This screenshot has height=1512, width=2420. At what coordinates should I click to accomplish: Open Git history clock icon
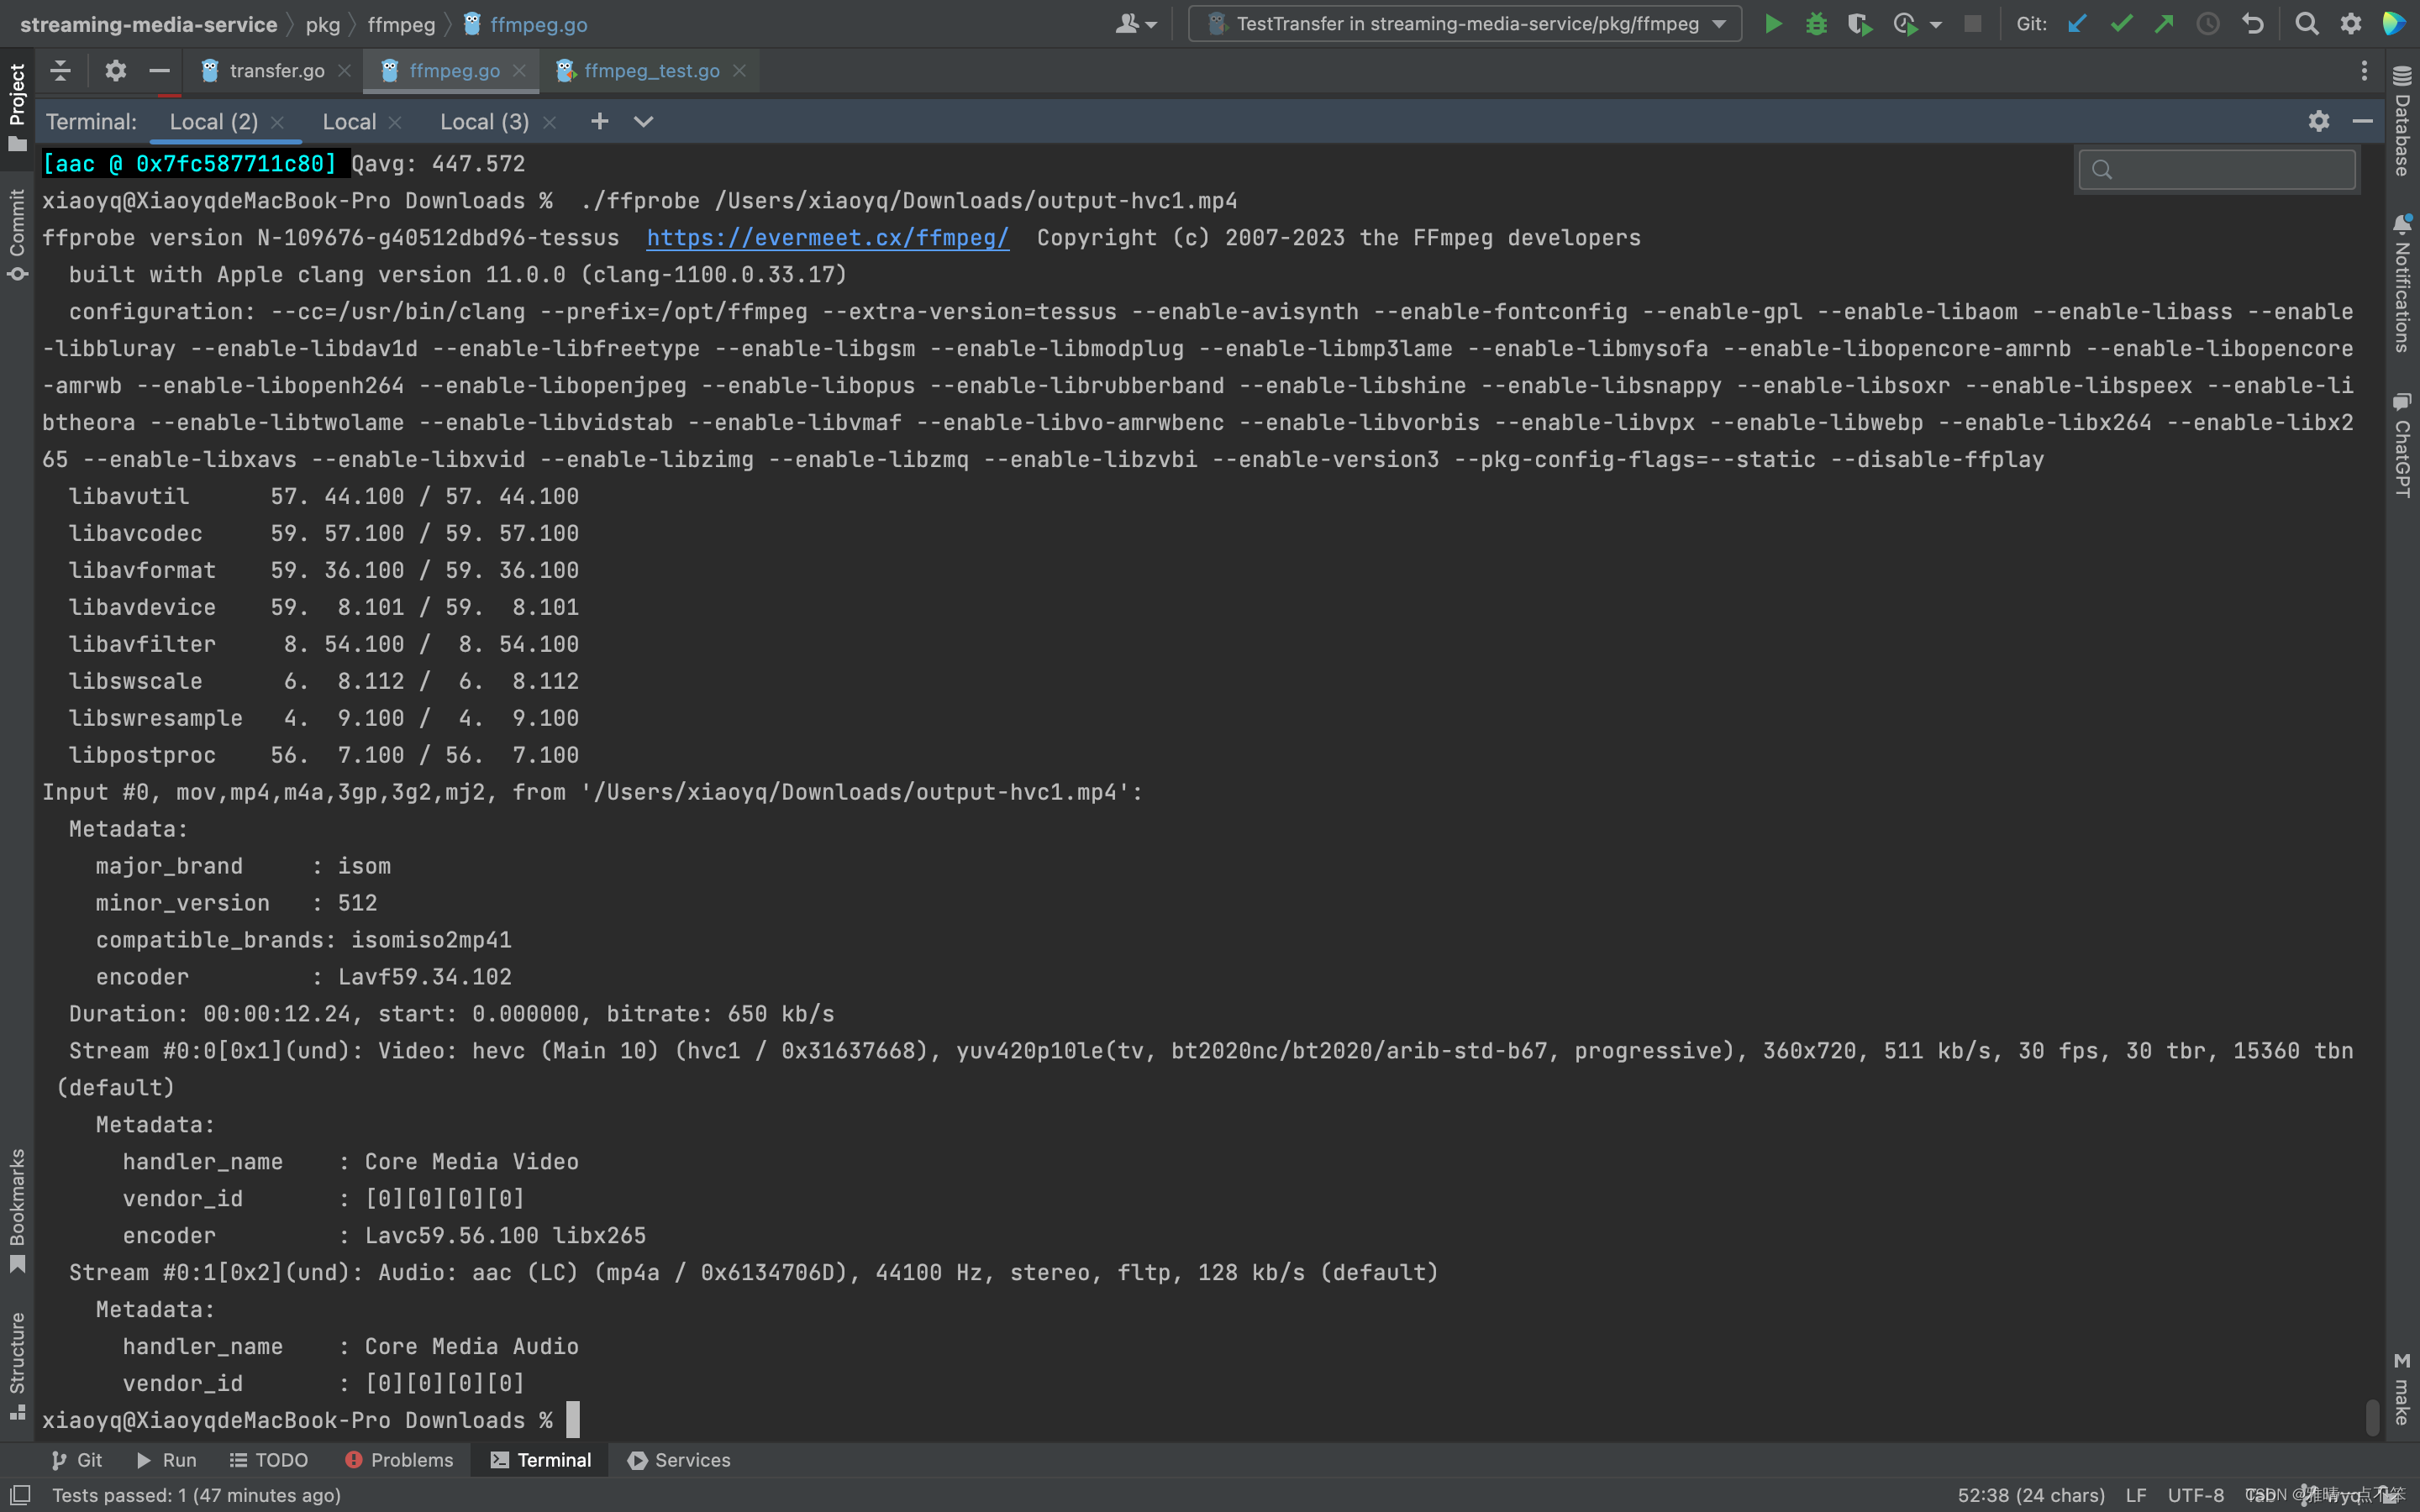2208,24
